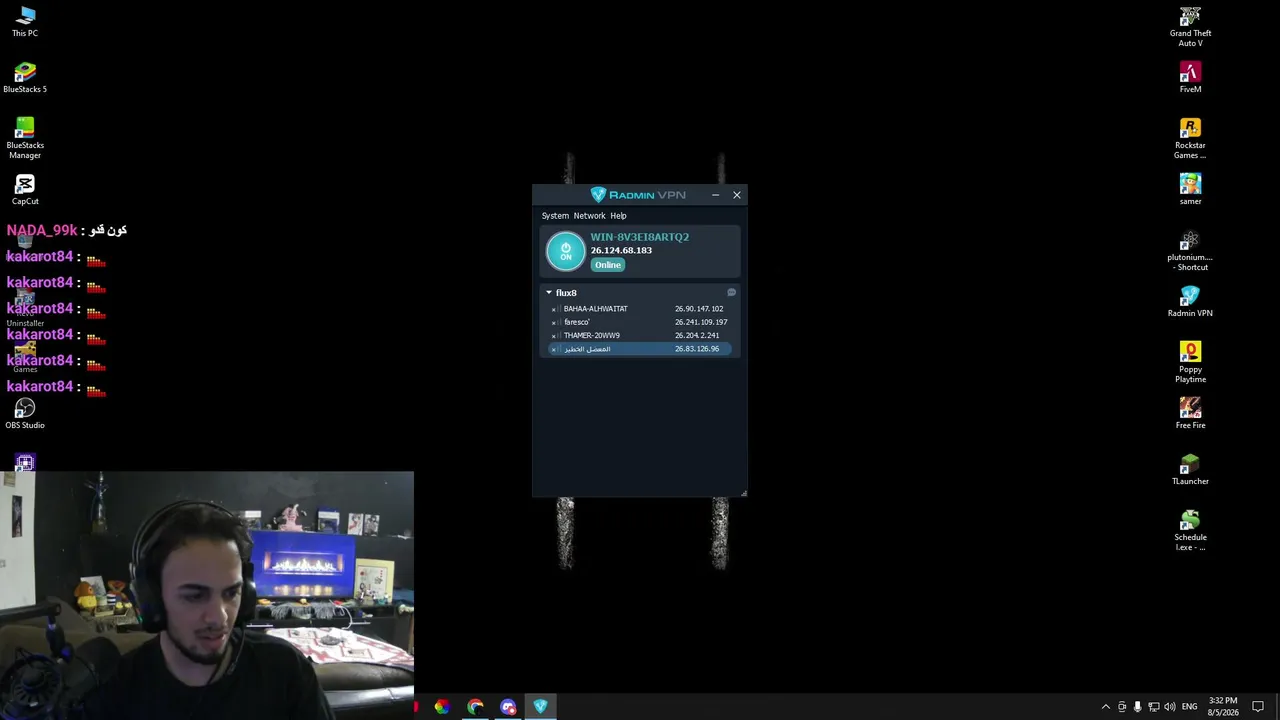Minimize the Radmin VPN window

click(715, 195)
